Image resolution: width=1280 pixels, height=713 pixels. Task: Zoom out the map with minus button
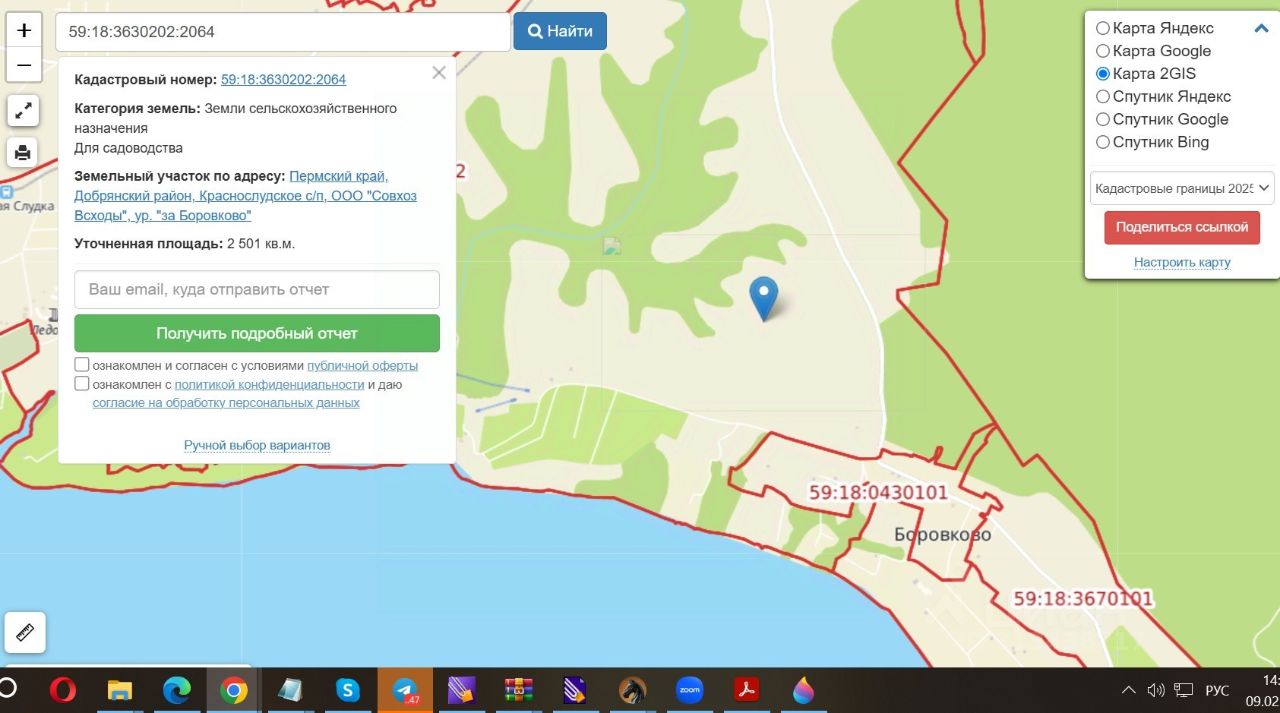(x=24, y=65)
